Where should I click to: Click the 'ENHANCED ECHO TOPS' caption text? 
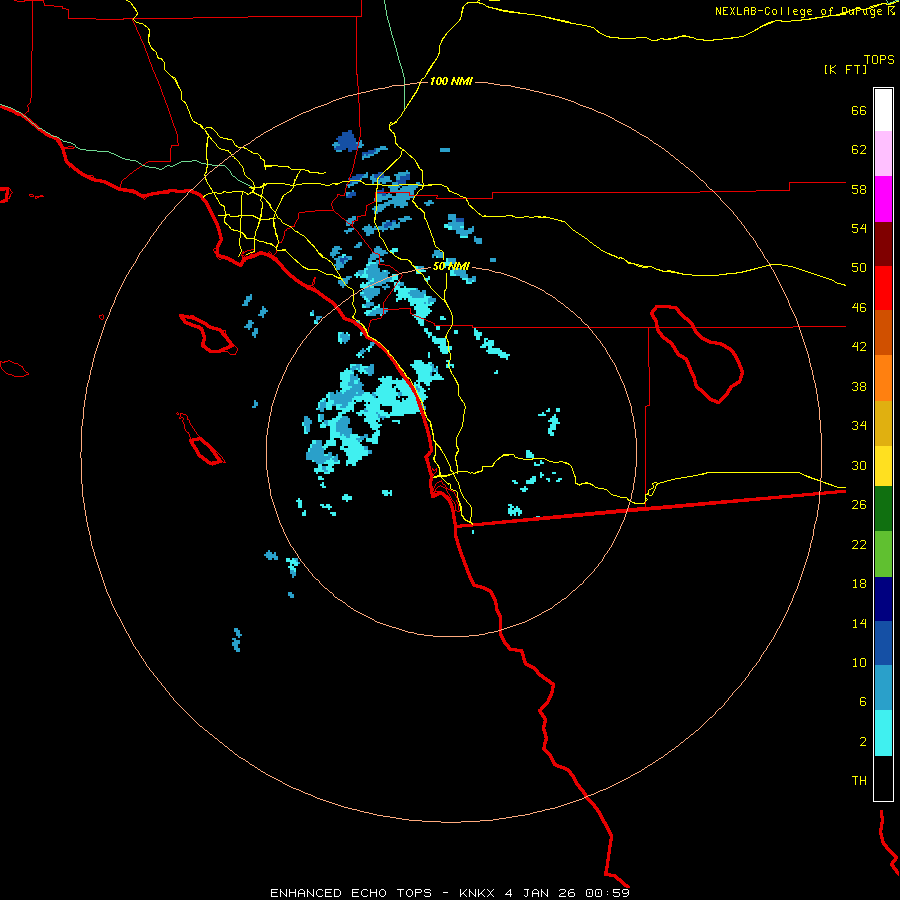pos(351,893)
